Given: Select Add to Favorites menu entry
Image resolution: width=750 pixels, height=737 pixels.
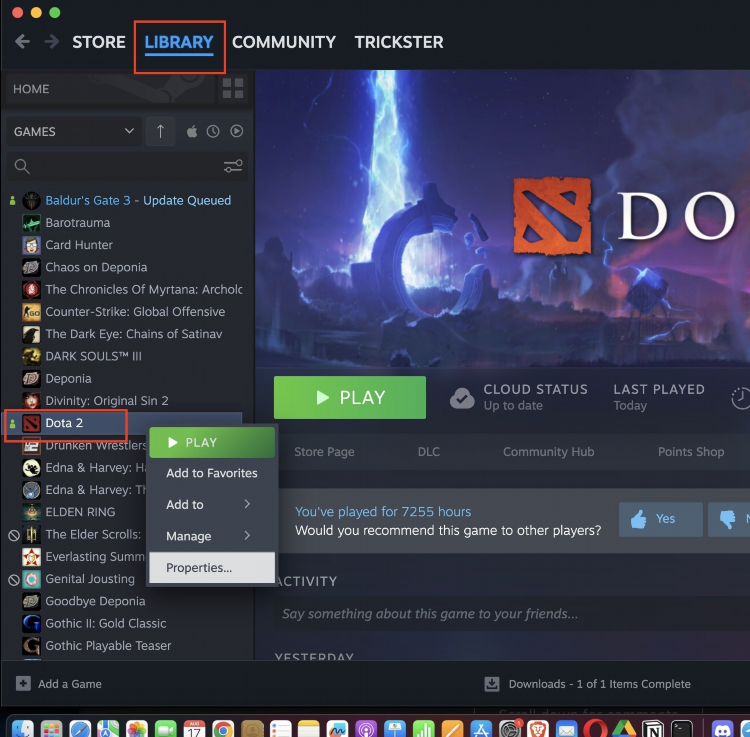Looking at the screenshot, I should pyautogui.click(x=211, y=473).
